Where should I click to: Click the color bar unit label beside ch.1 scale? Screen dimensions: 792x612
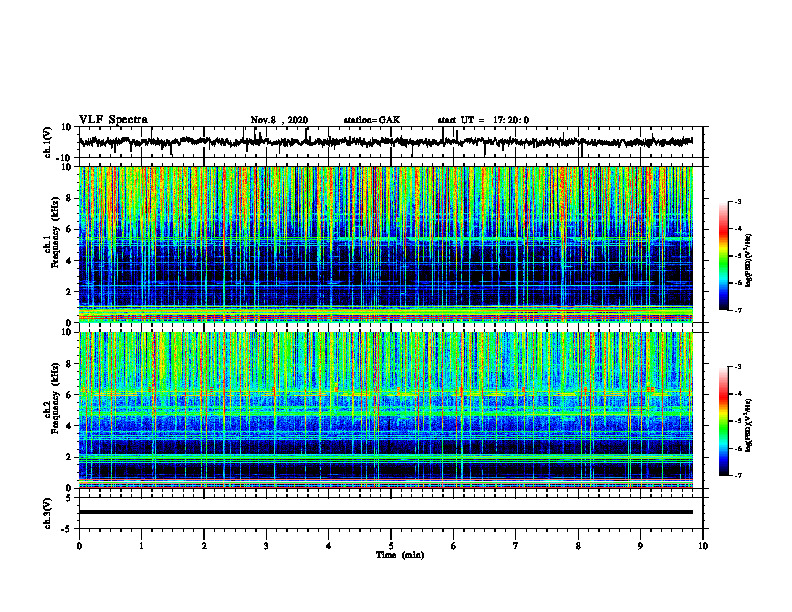pos(749,260)
